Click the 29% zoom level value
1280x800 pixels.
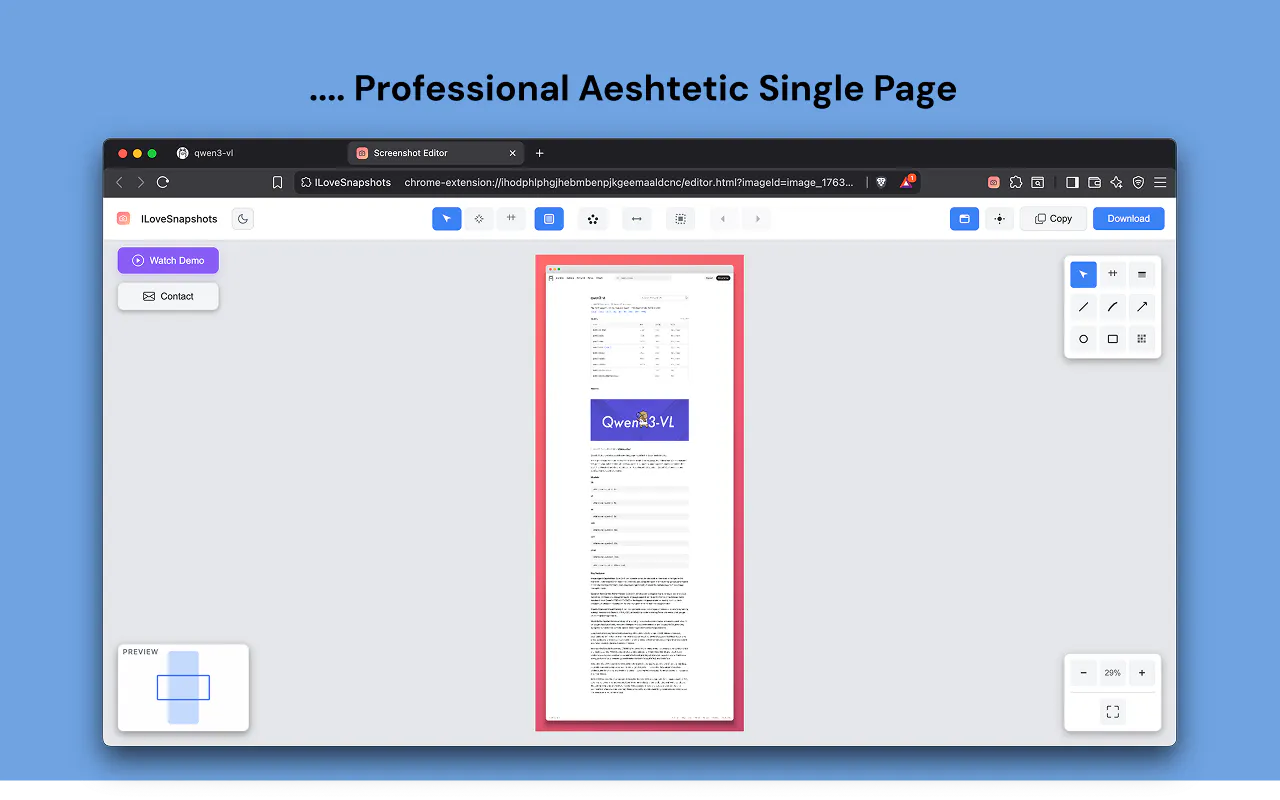pos(1113,673)
